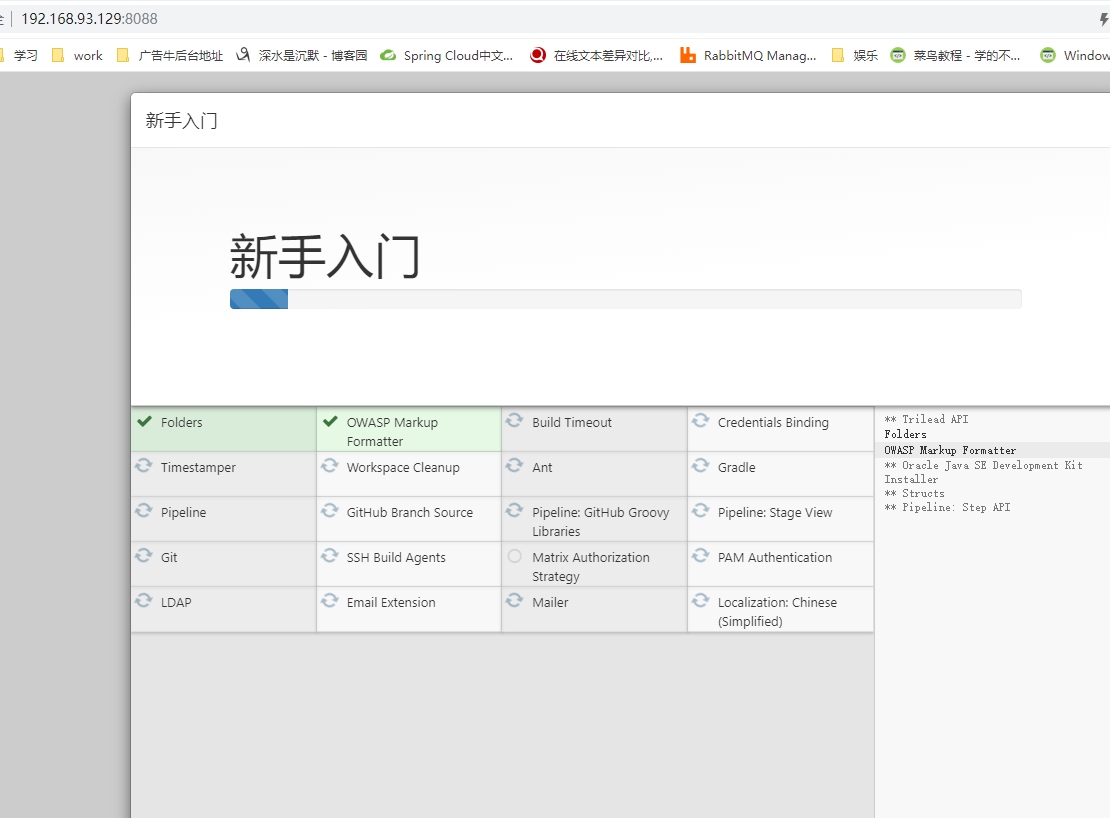Open the 深水是沉默 - 博客园 bookmark
The image size is (1110, 818).
click(300, 55)
